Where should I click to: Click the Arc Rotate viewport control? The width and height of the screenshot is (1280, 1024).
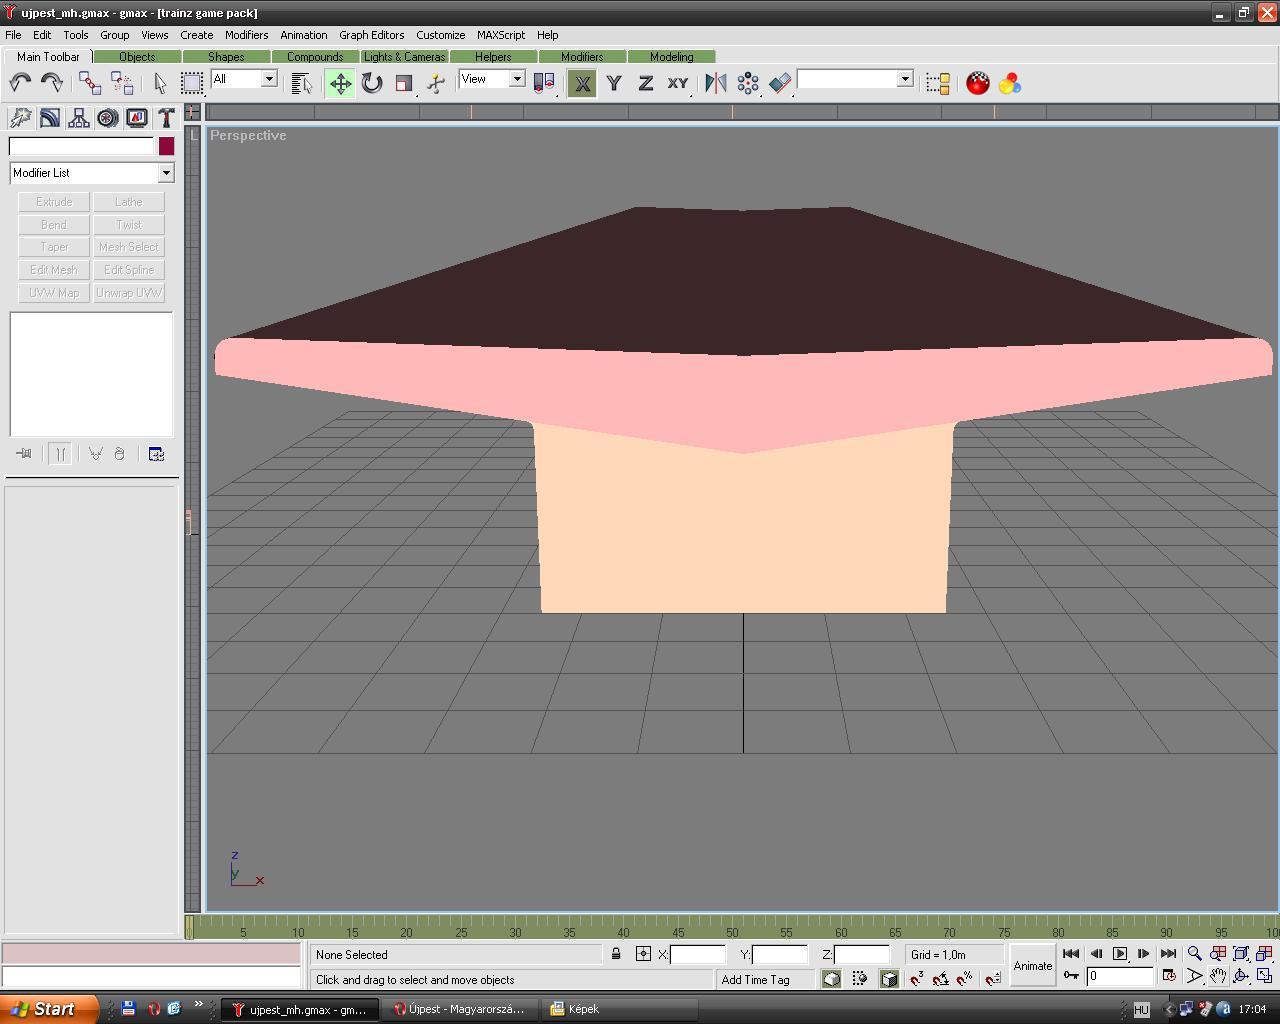click(x=1241, y=976)
